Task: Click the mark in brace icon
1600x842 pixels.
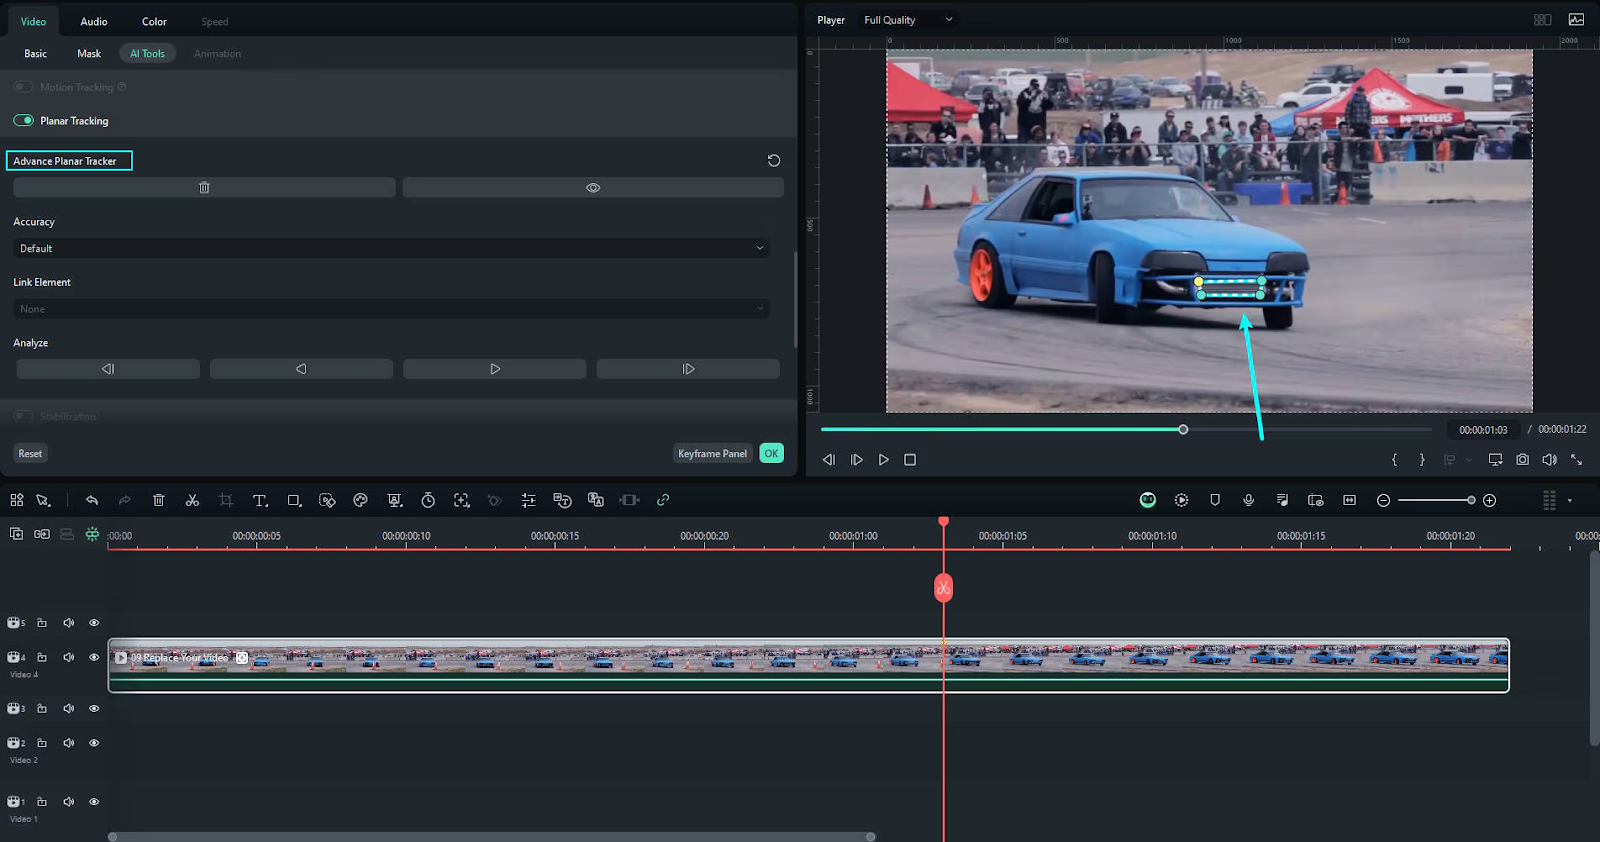Action: click(x=1395, y=460)
